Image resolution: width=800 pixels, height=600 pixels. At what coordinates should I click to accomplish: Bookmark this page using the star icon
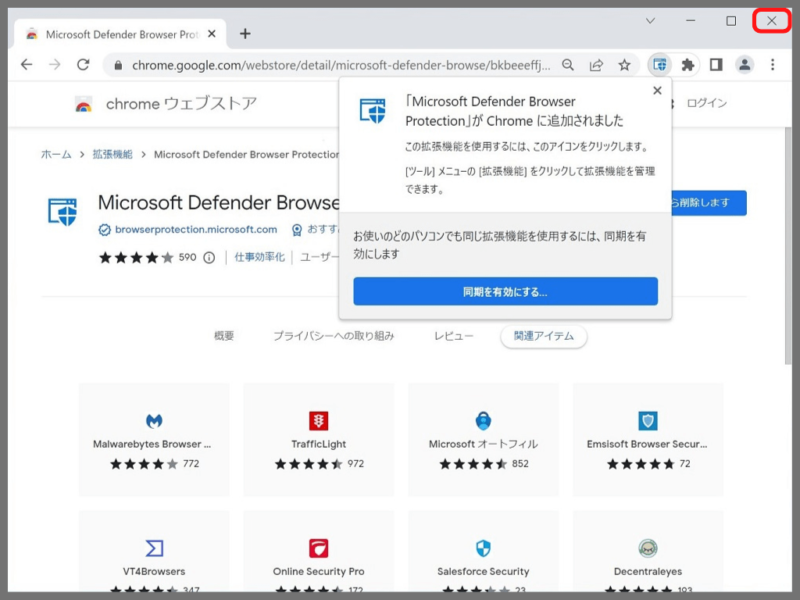pyautogui.click(x=625, y=64)
